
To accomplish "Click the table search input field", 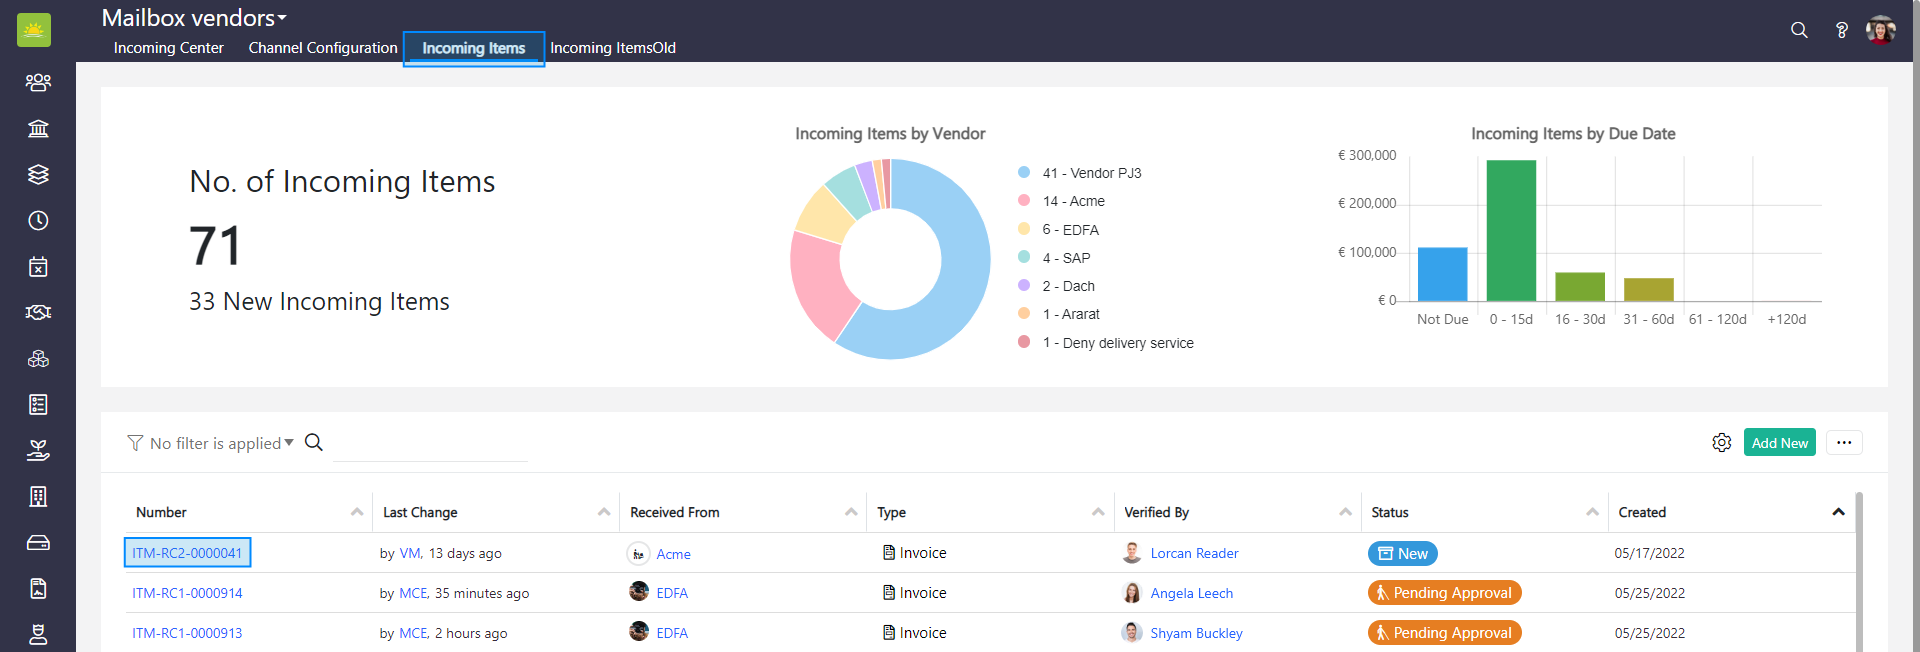I will (430, 444).
